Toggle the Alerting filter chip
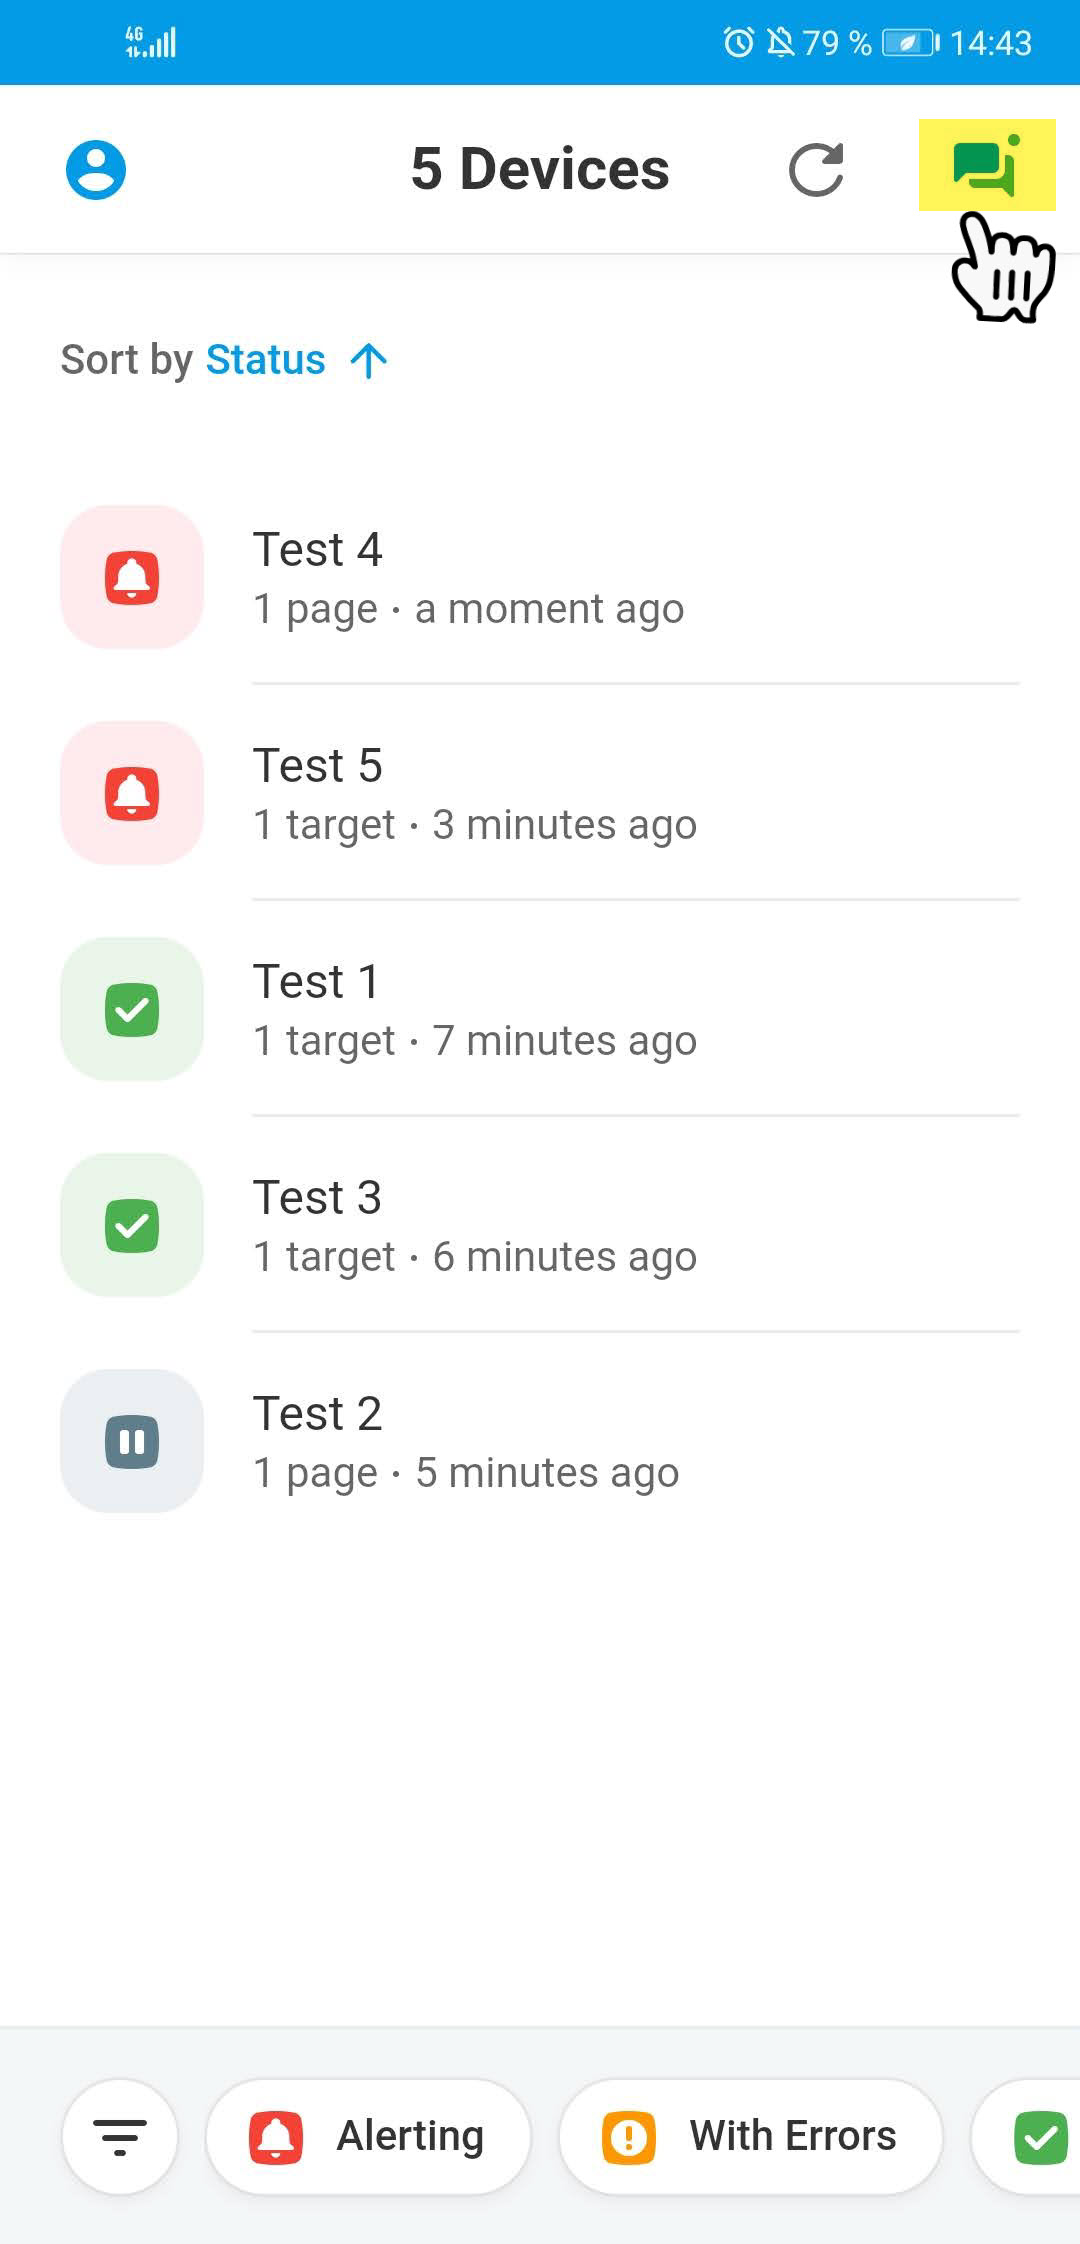This screenshot has width=1080, height=2244. click(368, 2137)
